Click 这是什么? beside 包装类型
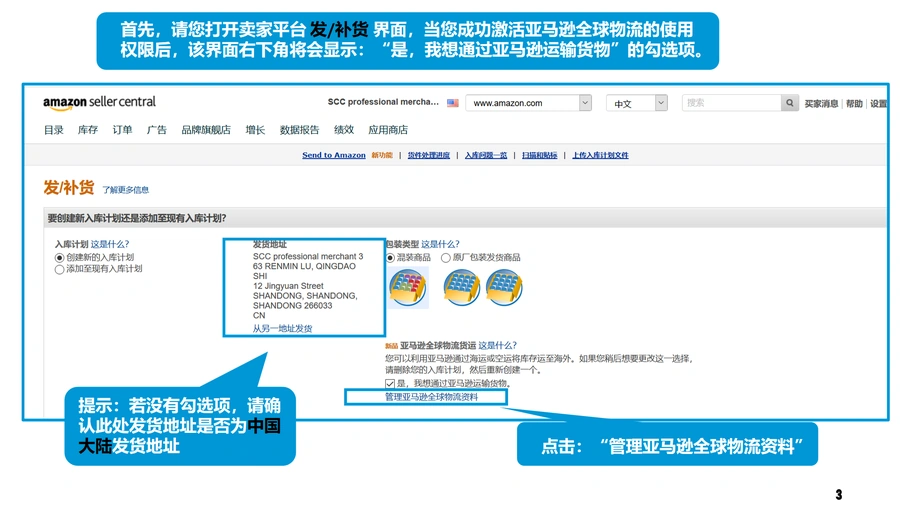Screen dimensions: 900x506 pyautogui.click(x=440, y=244)
